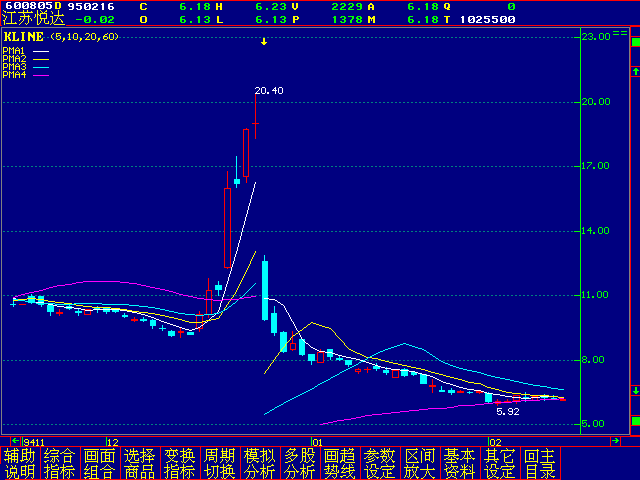Click the 模拟分析 simulation analysis button
The width and height of the screenshot is (640, 480).
point(260,463)
